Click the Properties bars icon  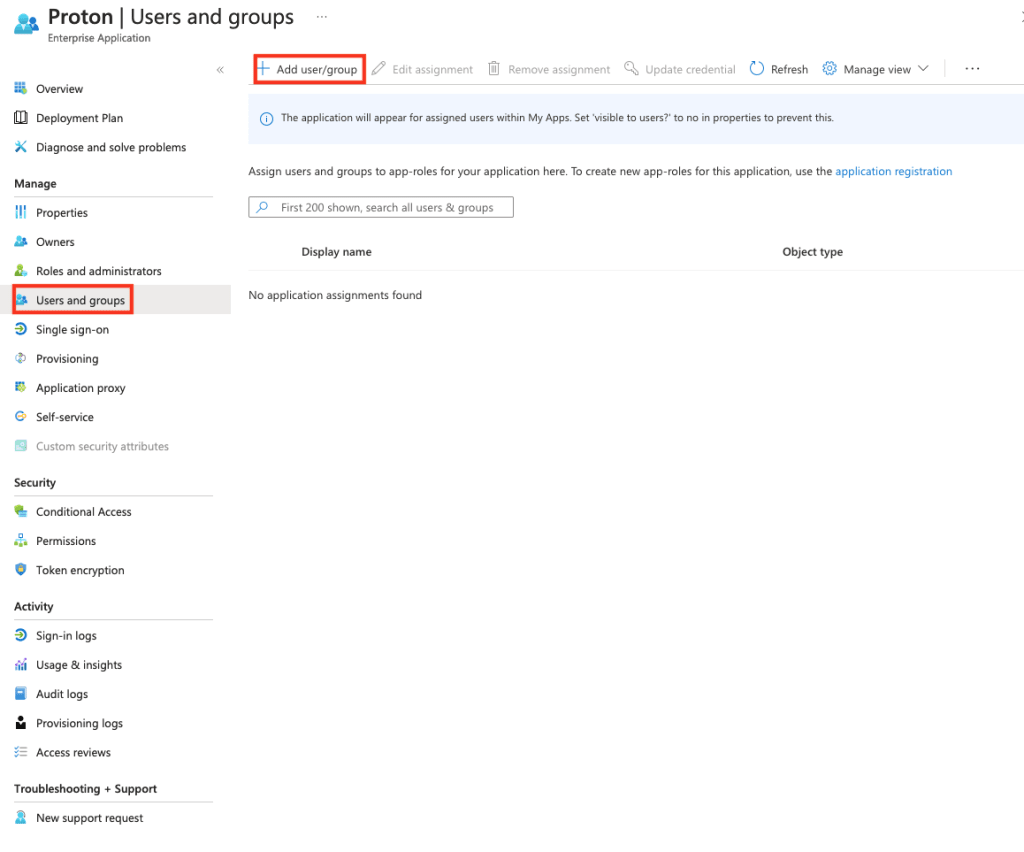[x=21, y=212]
